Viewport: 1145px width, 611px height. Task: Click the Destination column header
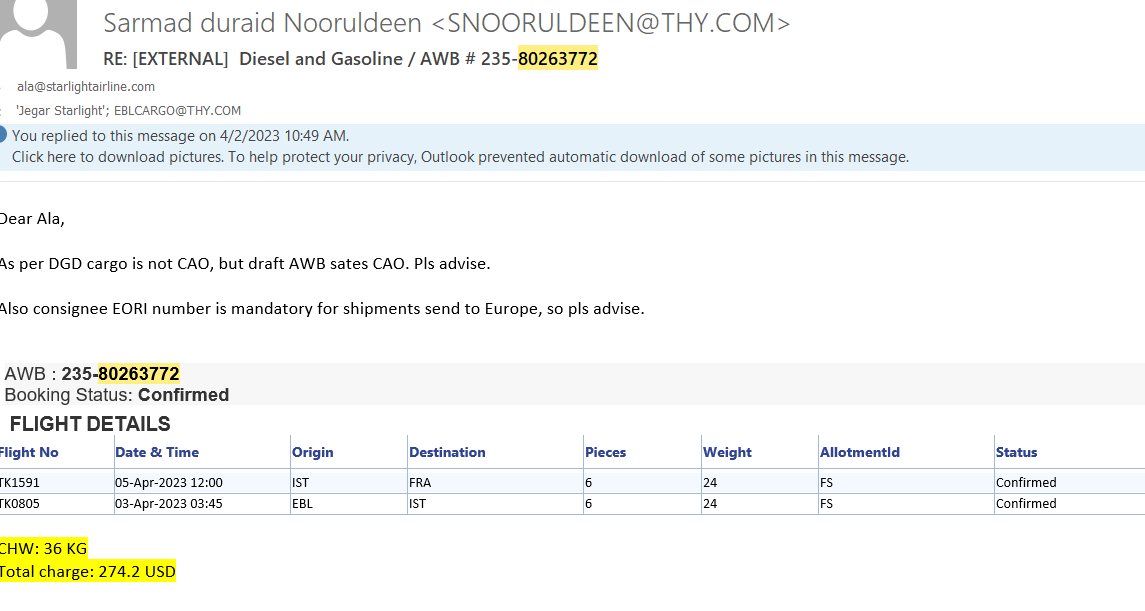[x=447, y=452]
